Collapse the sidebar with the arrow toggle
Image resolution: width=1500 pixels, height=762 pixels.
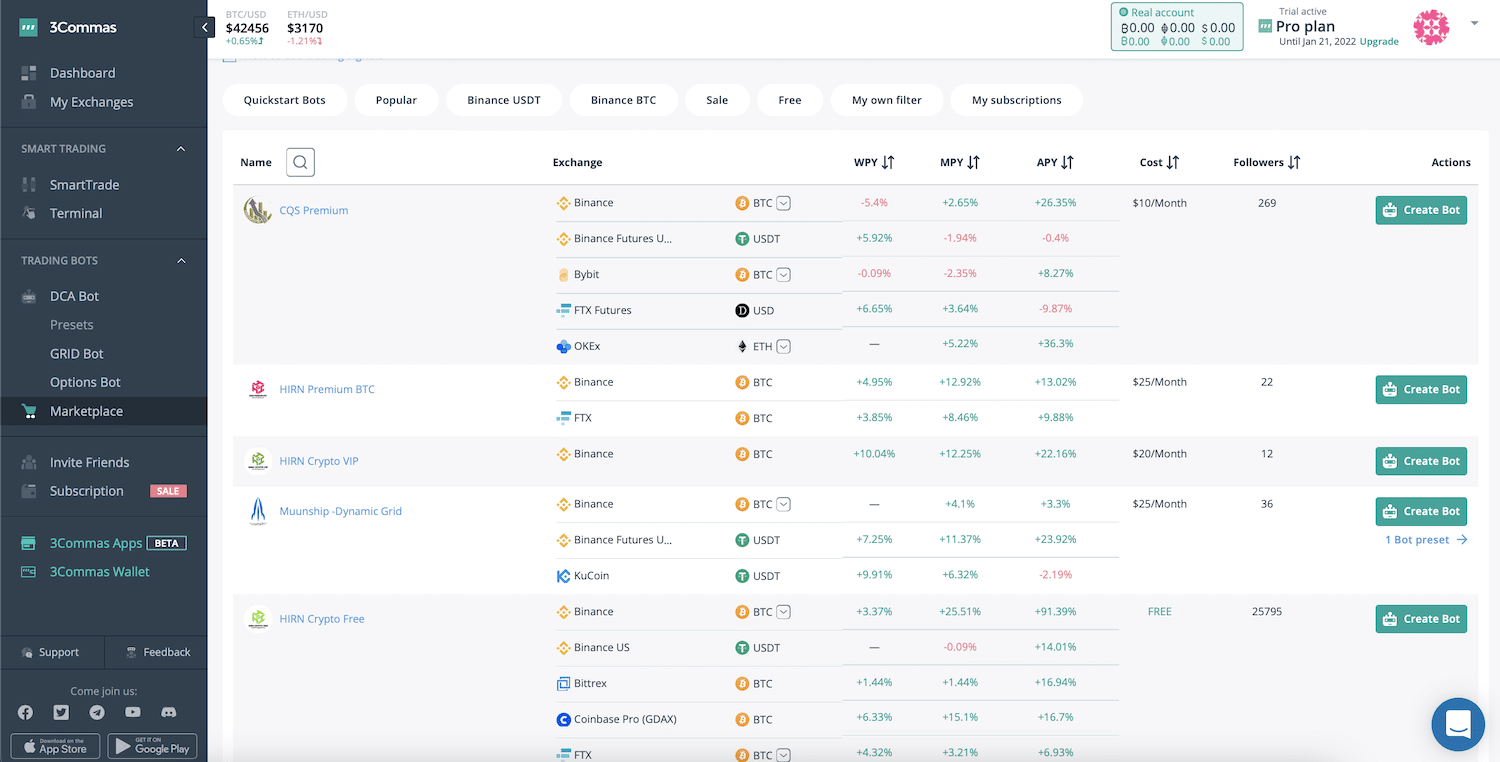[205, 27]
